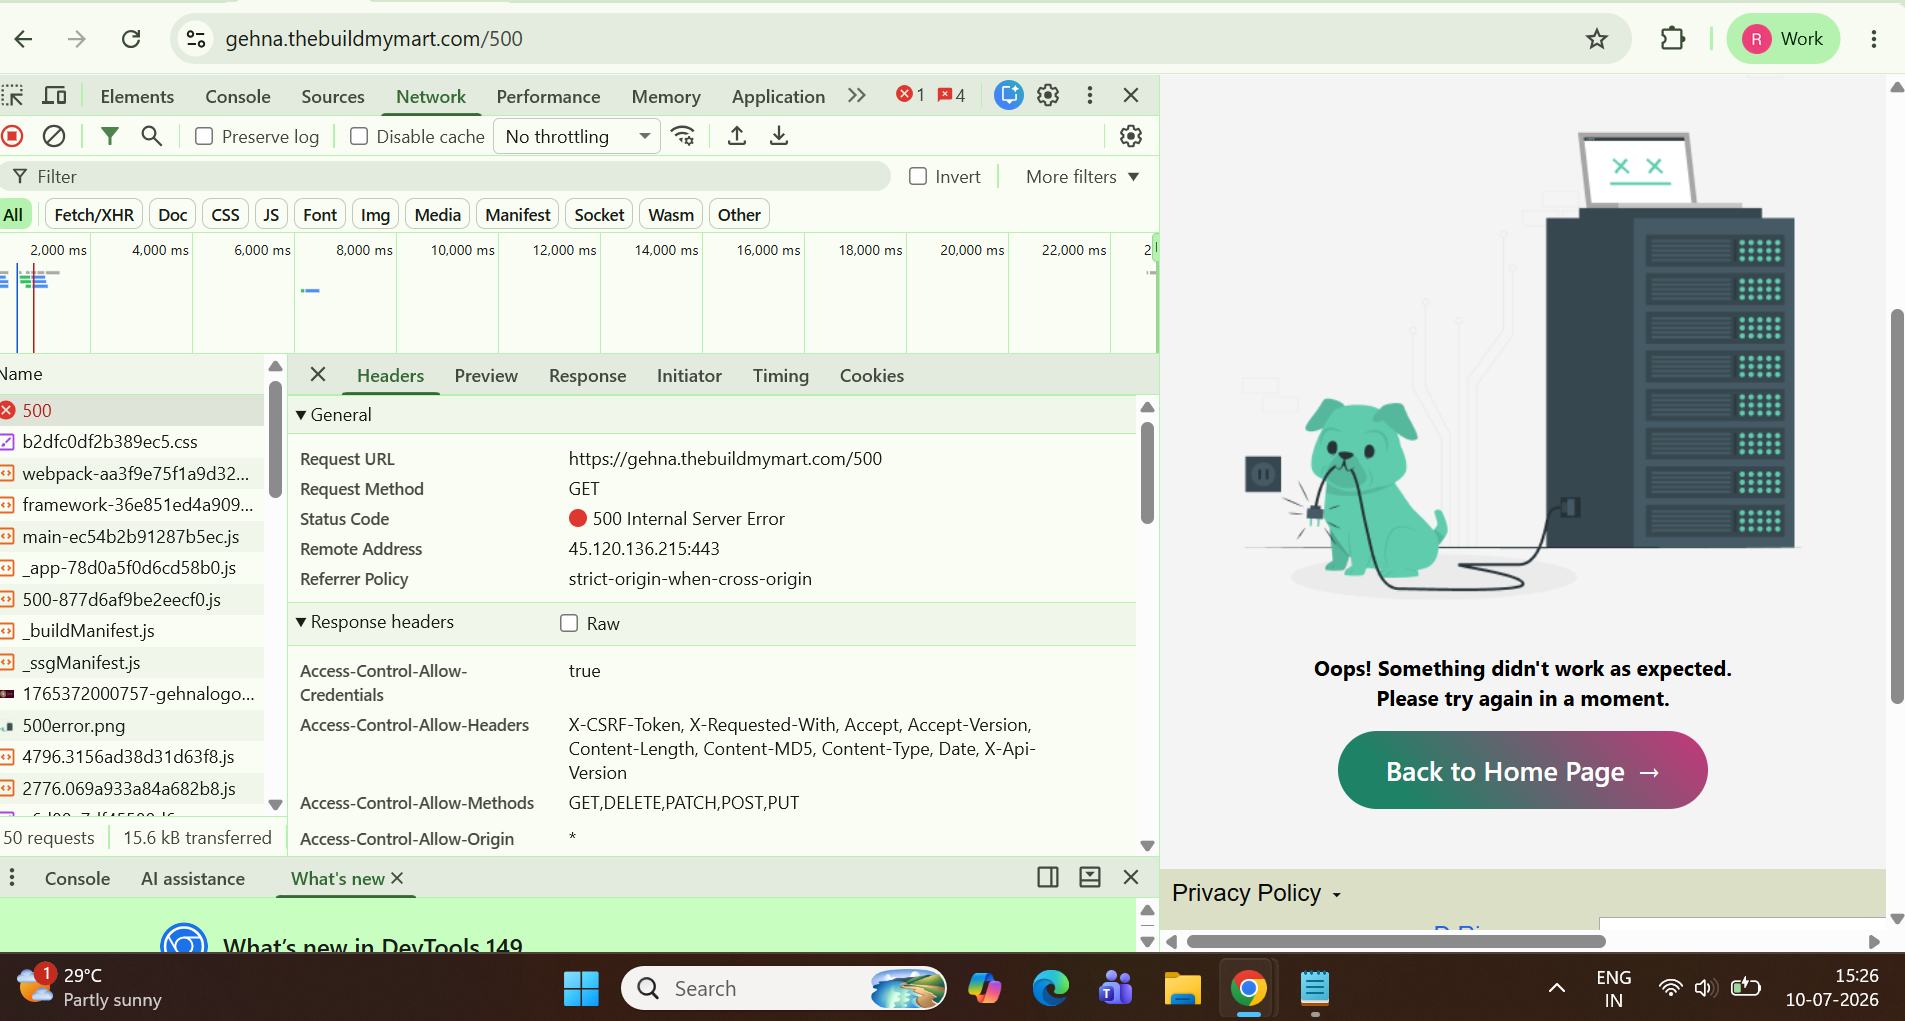This screenshot has width=1905, height=1021.
Task: Click the page horizontal scrollbar thumb
Action: point(1396,941)
